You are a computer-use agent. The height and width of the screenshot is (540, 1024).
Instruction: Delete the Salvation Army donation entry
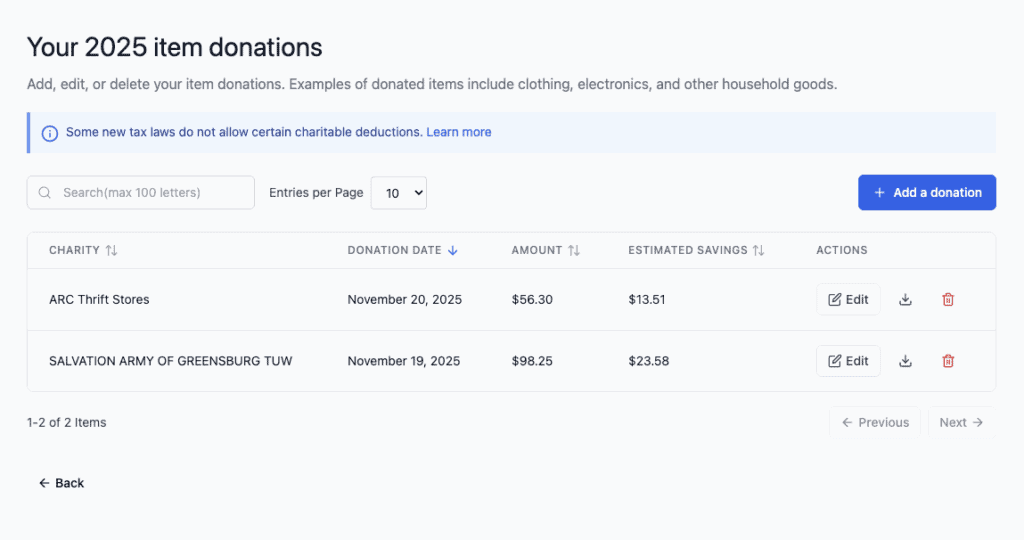pyautogui.click(x=948, y=361)
